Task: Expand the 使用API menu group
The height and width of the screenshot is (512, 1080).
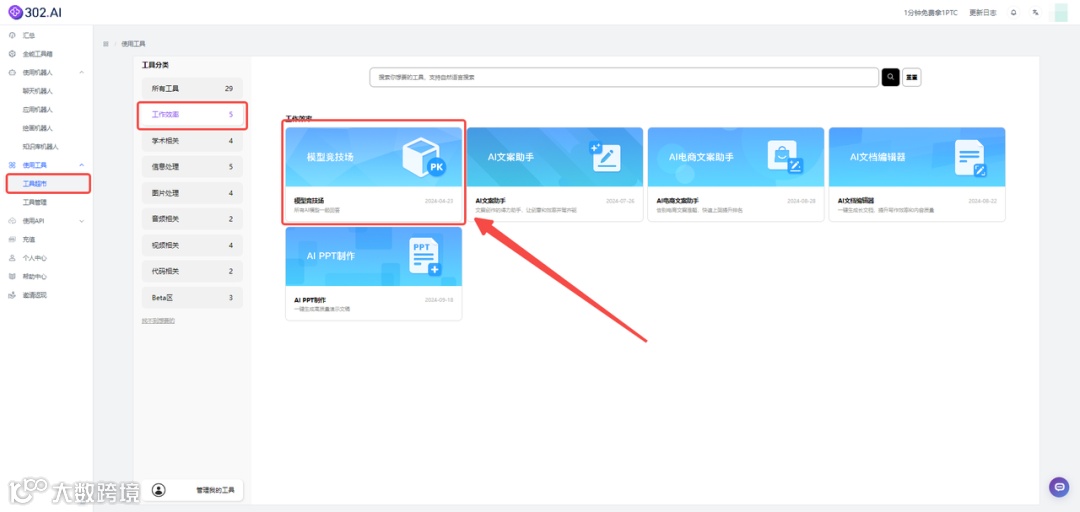Action: click(82, 221)
